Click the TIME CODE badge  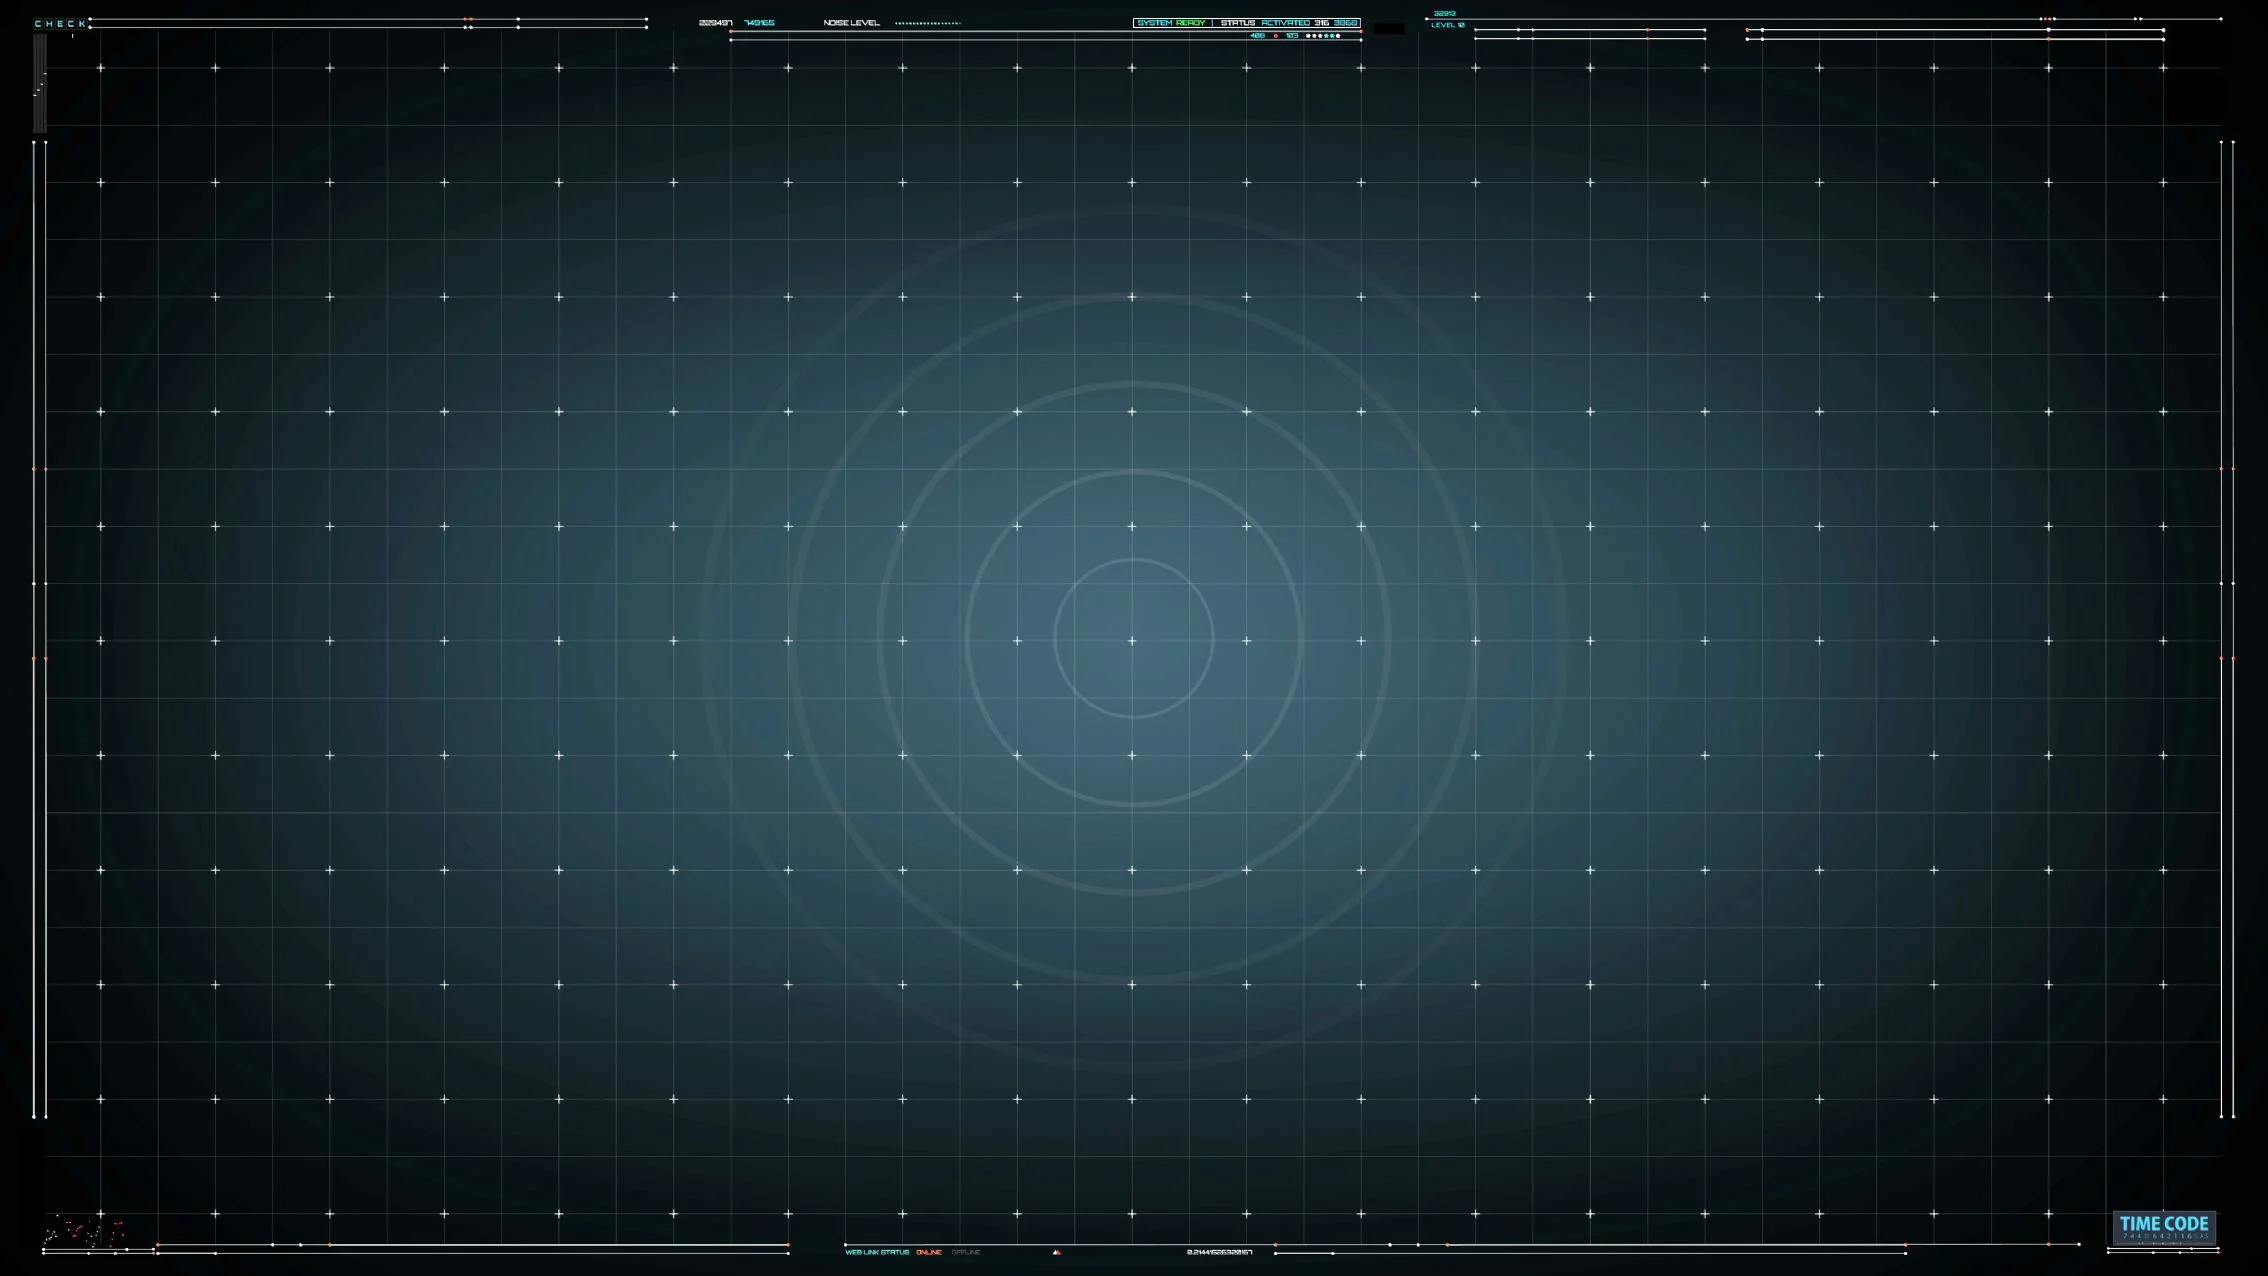pos(2164,1227)
